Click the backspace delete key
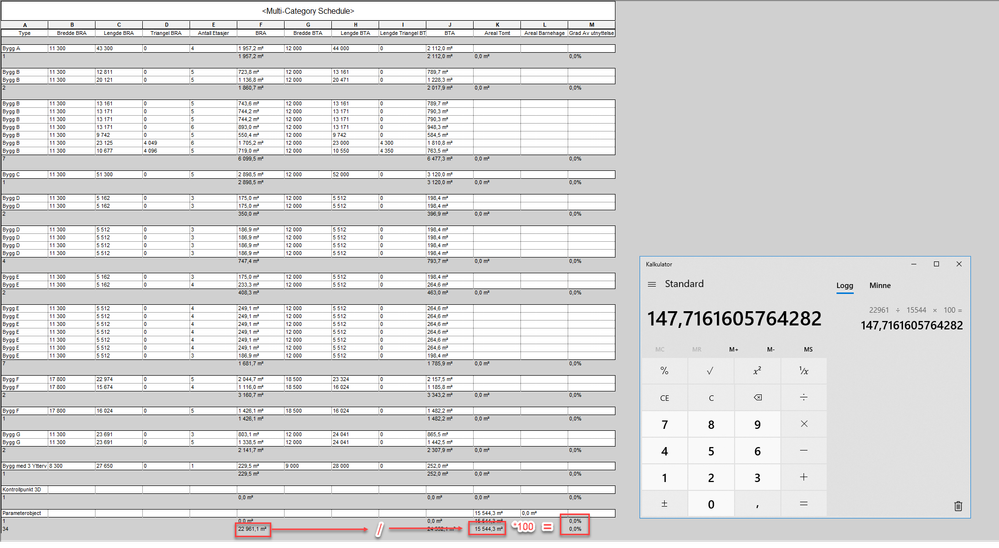This screenshot has height=548, width=999. pyautogui.click(x=757, y=398)
